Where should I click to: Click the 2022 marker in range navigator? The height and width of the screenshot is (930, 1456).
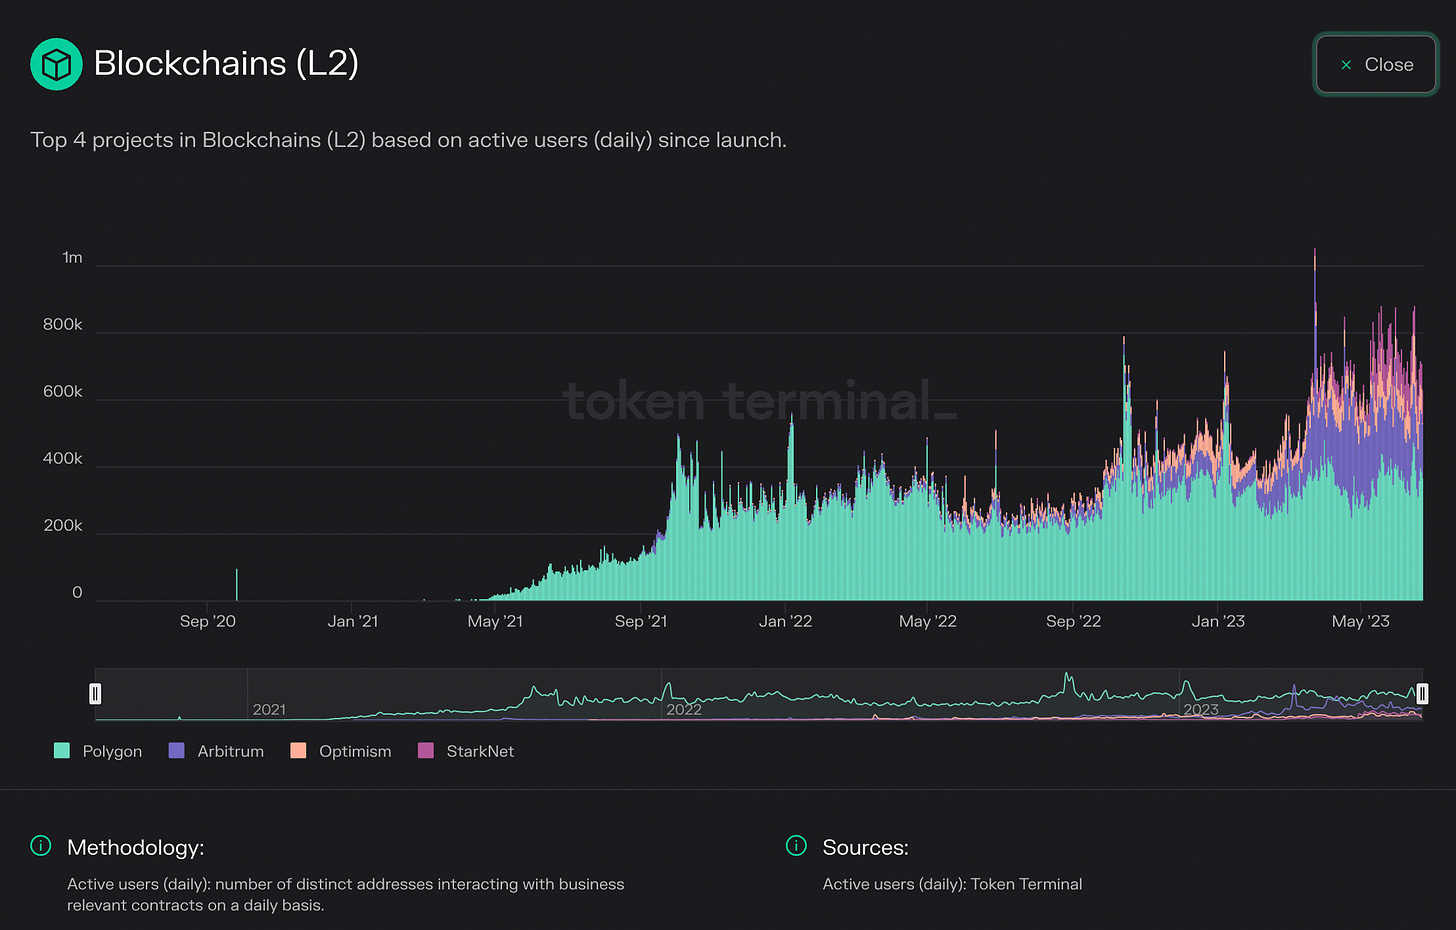684,709
